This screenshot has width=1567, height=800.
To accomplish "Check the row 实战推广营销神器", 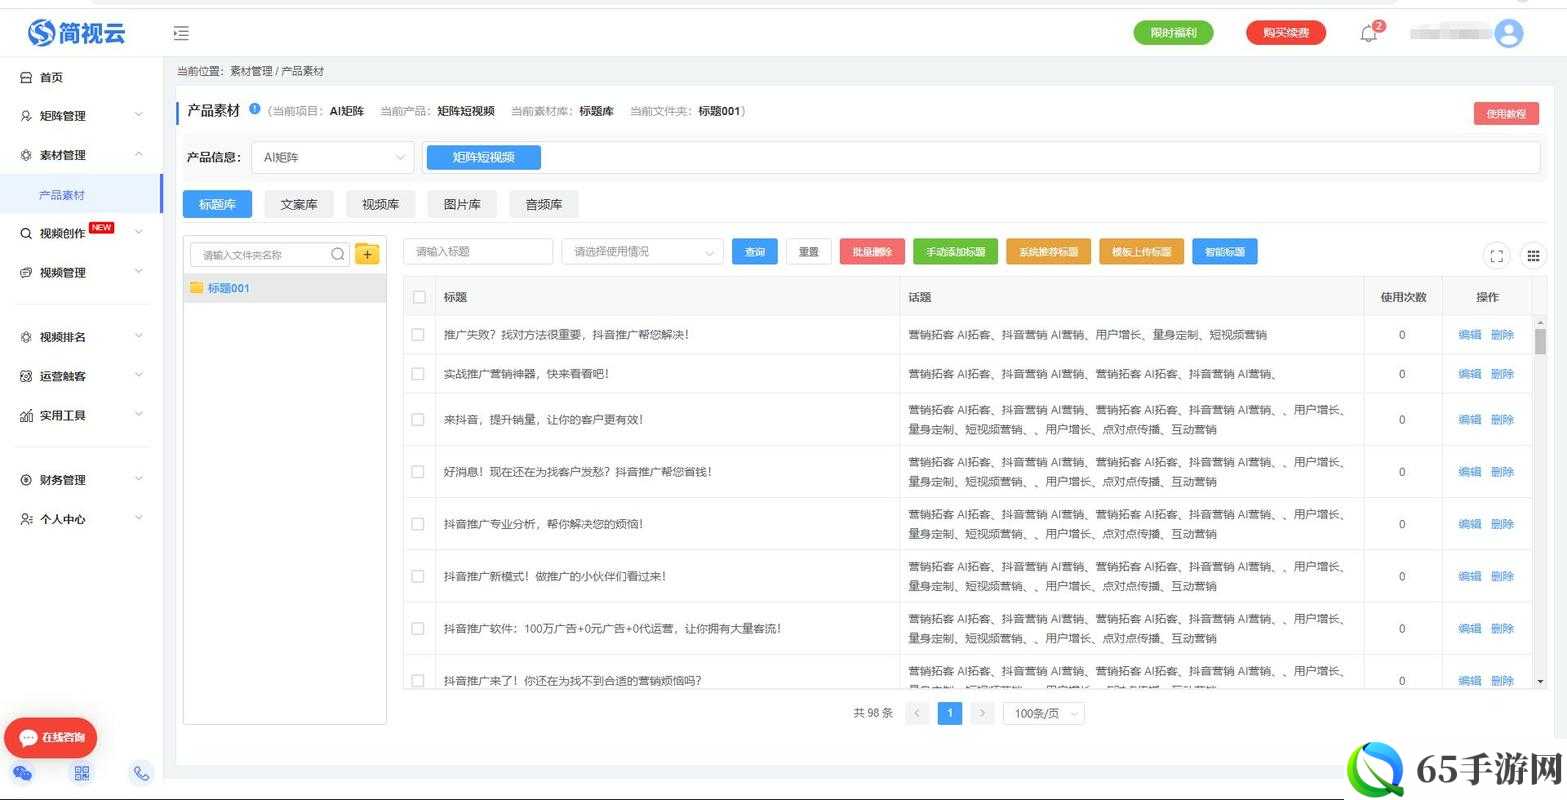I will [x=418, y=374].
